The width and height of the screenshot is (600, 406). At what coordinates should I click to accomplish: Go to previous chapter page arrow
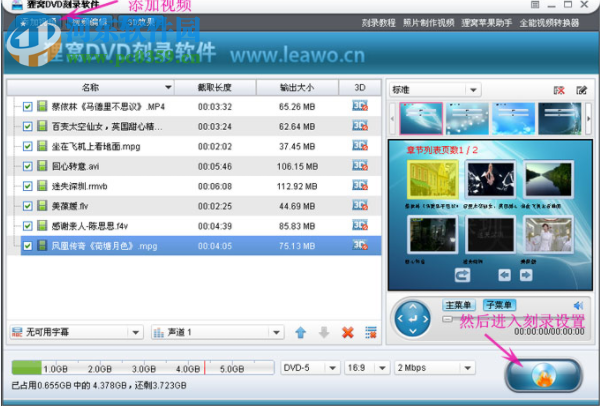(x=504, y=275)
